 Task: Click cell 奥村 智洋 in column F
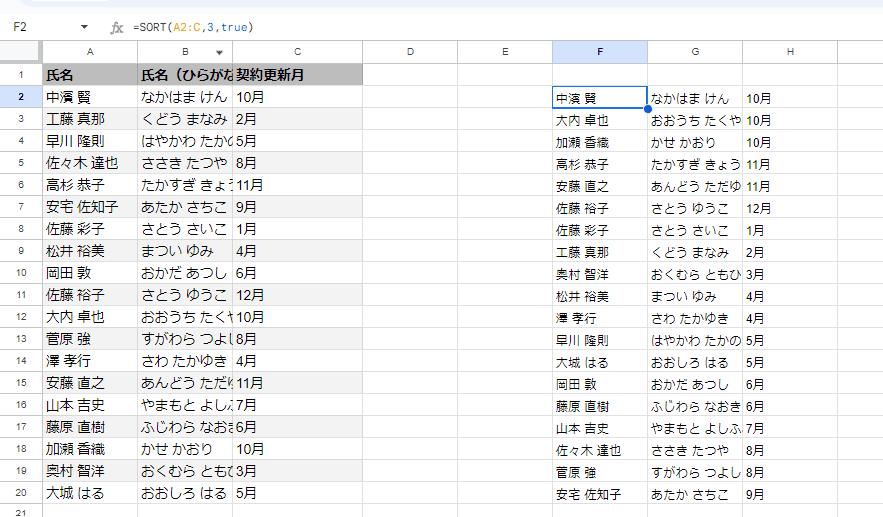pyautogui.click(x=600, y=274)
